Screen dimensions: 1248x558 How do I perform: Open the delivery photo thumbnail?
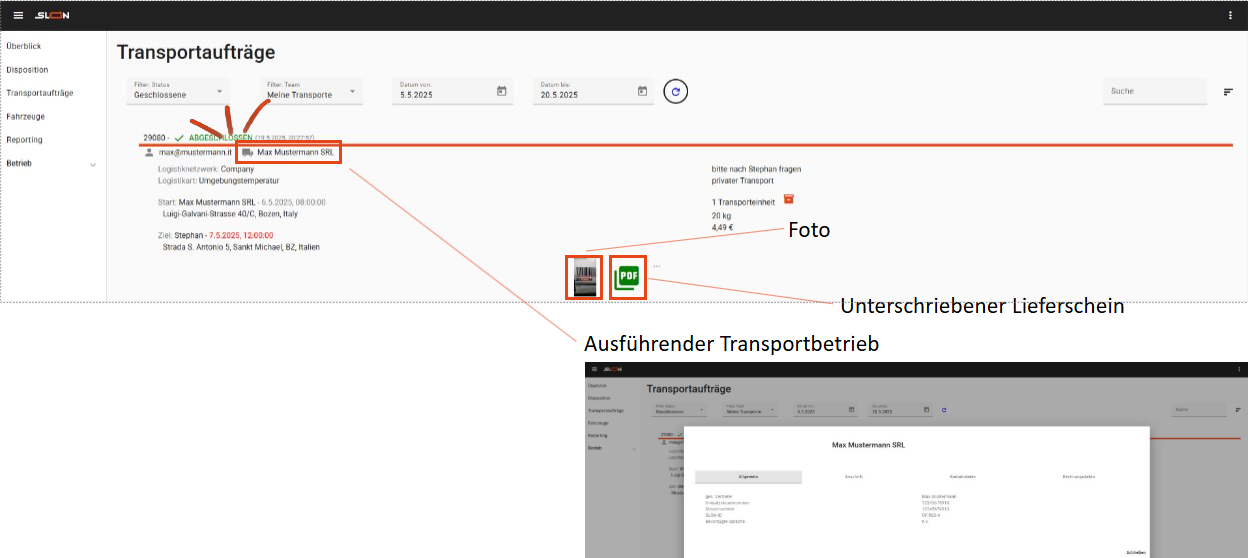583,277
